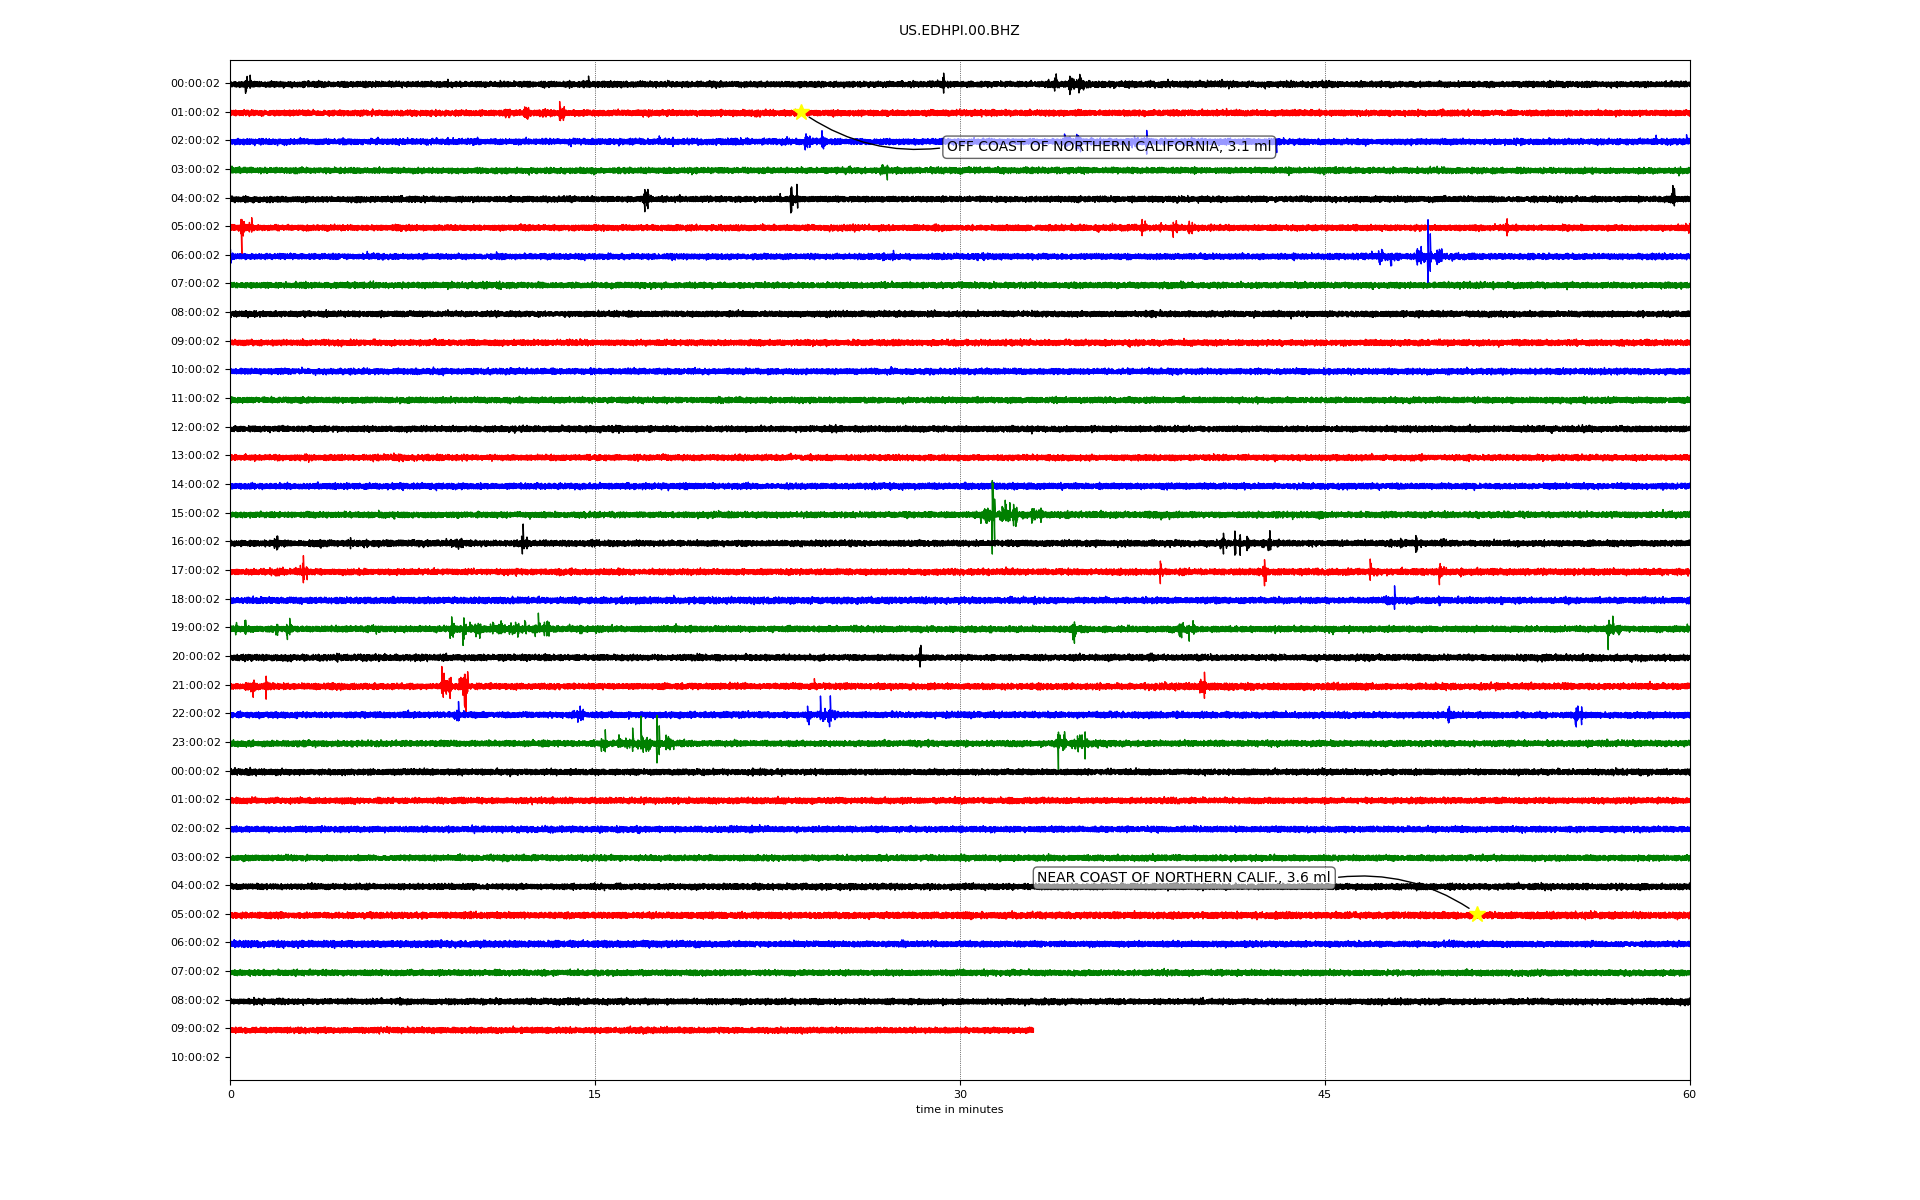Click the 10:00:02 label of the empty last row

(195, 1058)
